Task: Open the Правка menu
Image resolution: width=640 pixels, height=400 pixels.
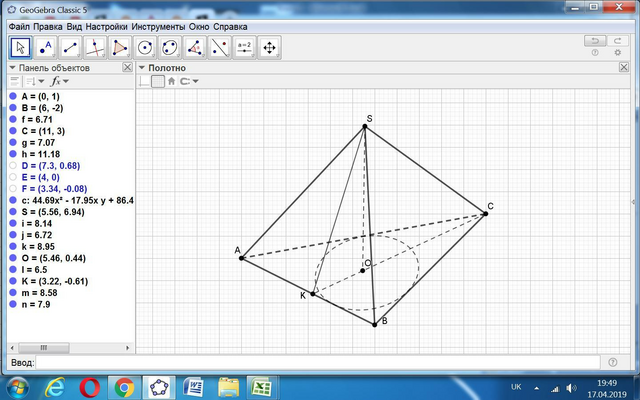Action: click(x=48, y=27)
